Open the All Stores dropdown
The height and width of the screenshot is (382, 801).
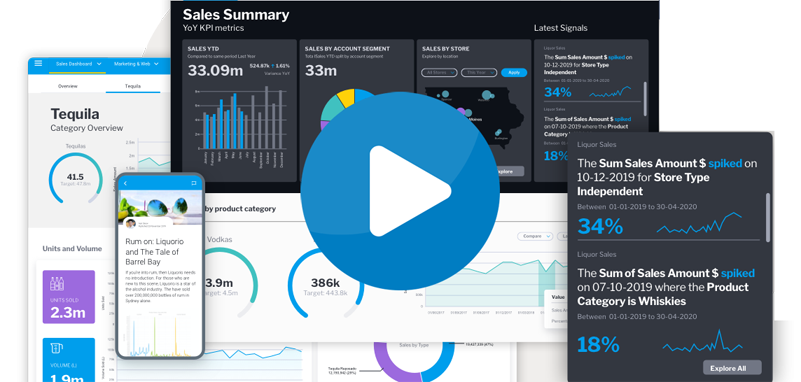click(x=439, y=73)
